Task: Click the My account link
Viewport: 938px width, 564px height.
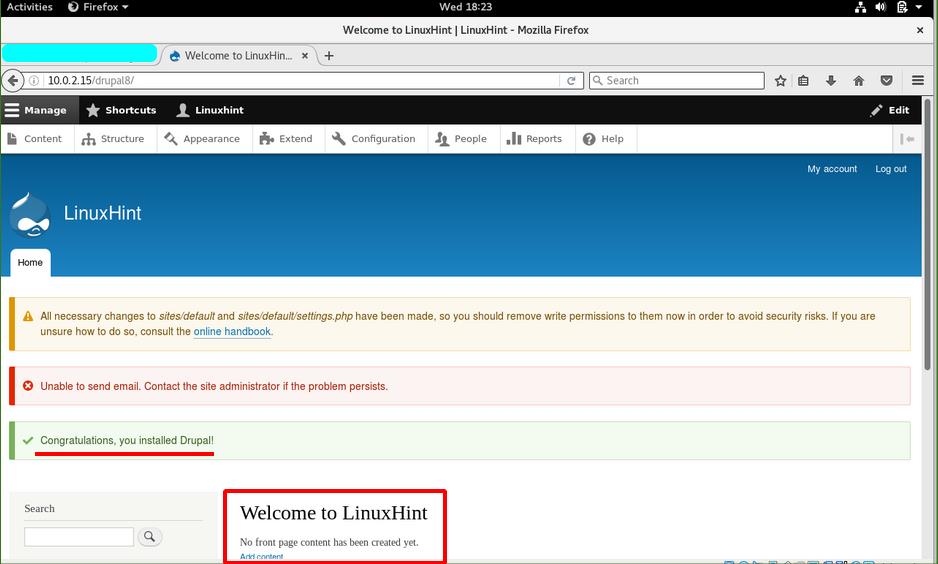Action: [x=832, y=169]
